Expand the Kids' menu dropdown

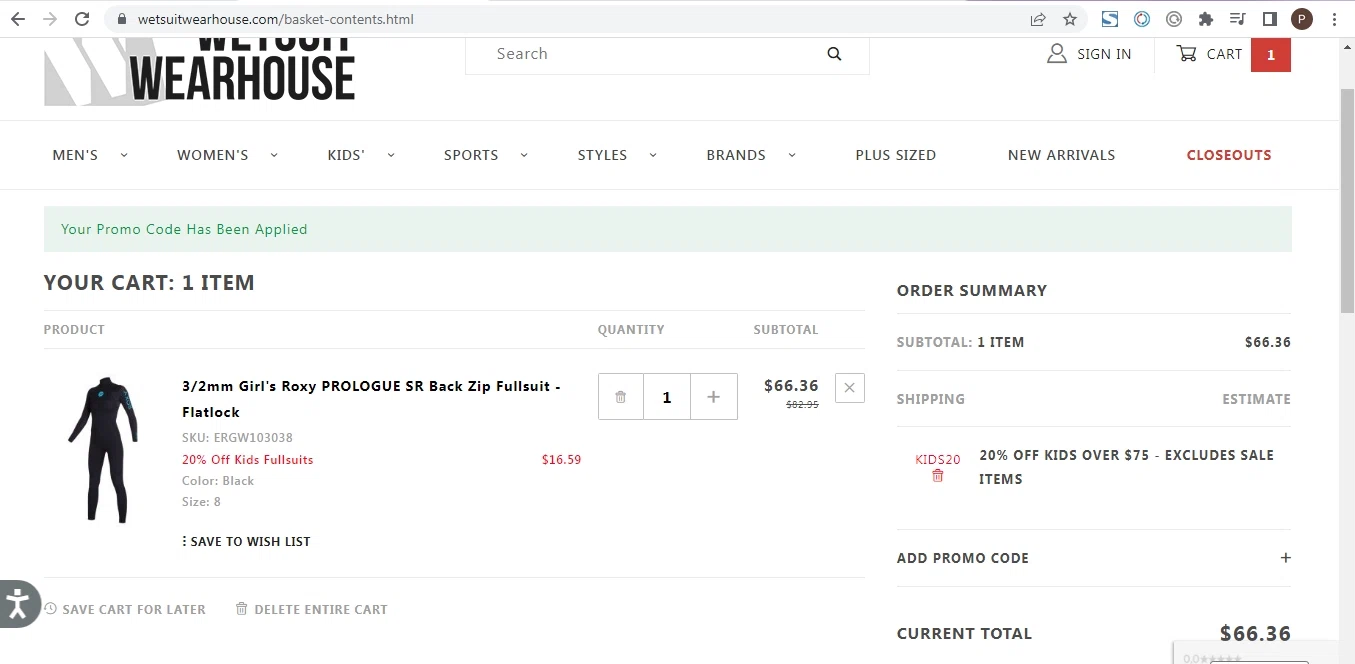(391, 155)
